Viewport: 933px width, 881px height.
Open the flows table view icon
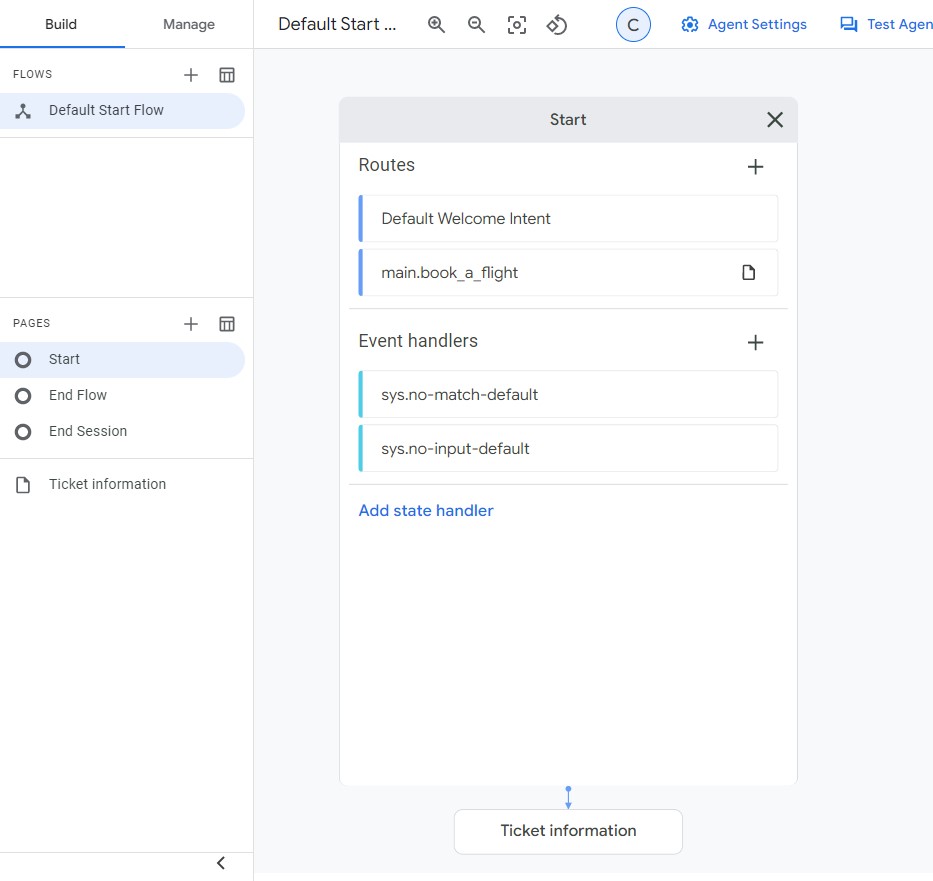(x=227, y=75)
